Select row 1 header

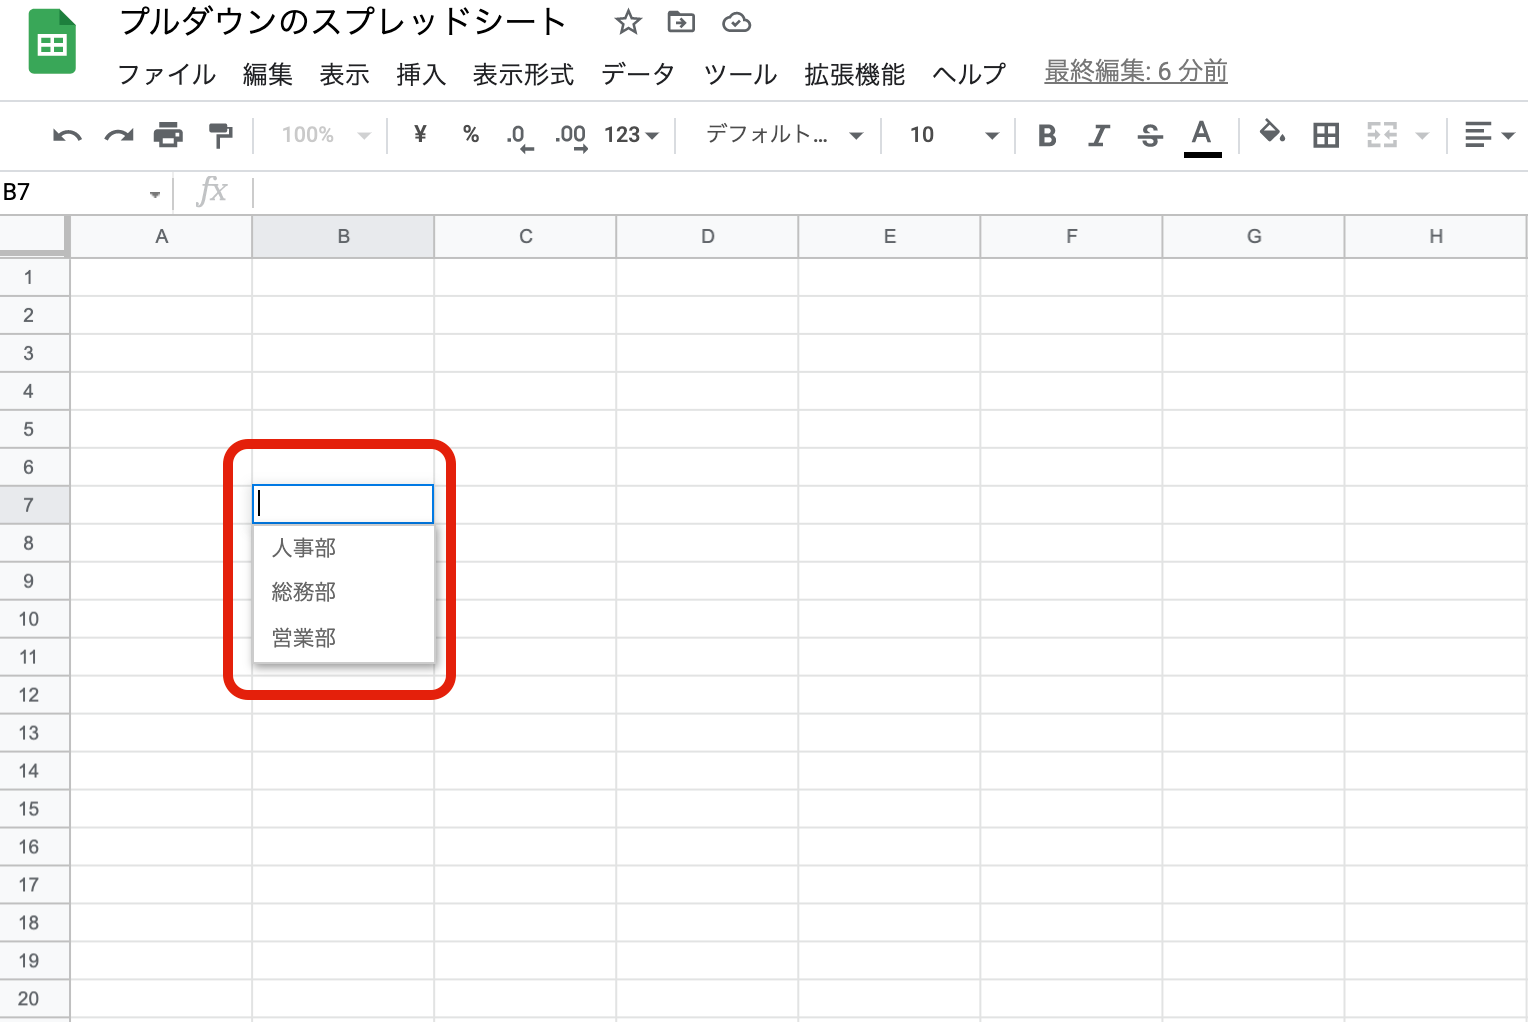click(x=34, y=277)
